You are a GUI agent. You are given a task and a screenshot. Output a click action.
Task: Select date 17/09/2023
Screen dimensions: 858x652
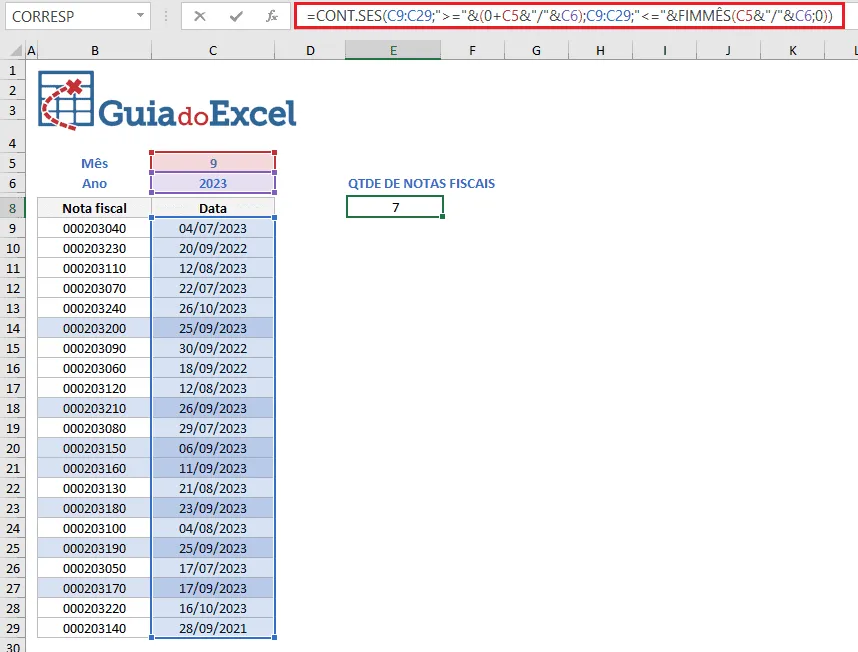coord(213,589)
